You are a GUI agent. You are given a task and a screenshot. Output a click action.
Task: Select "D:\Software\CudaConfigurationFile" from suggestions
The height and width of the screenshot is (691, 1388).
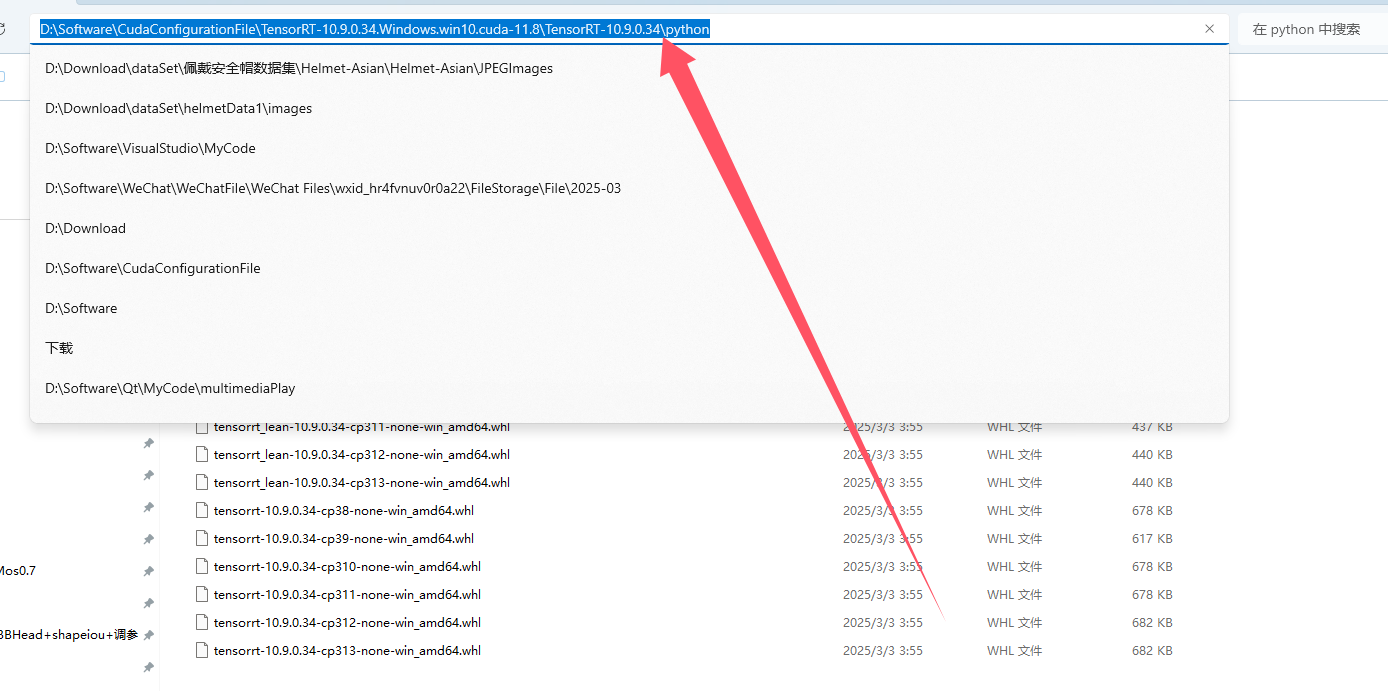click(x=152, y=268)
